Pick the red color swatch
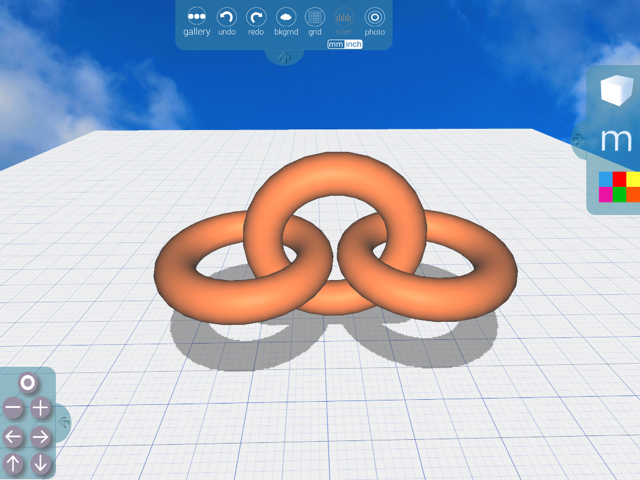This screenshot has width=640, height=480. click(619, 179)
